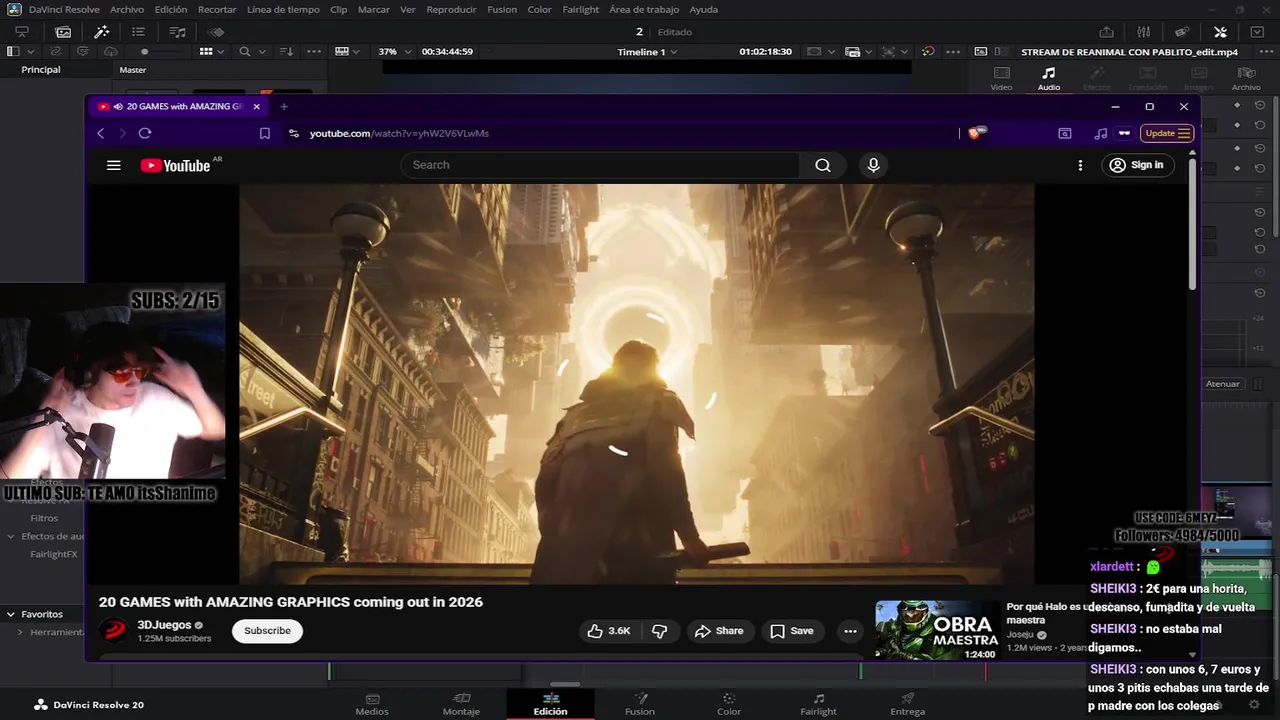Expand the Herramienta tree item under Favoritos
The width and height of the screenshot is (1280, 720).
pos(20,632)
